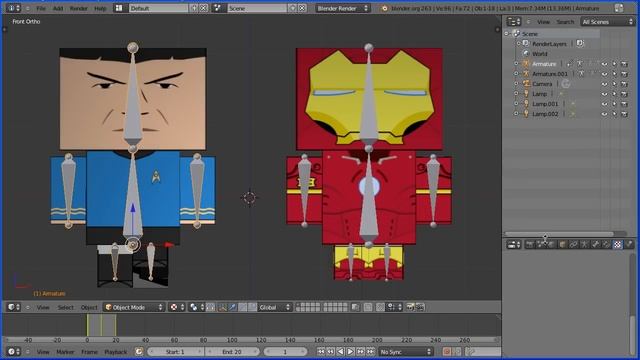Open the Global transform orientation dropdown
This screenshot has height=360, width=640.
click(274, 307)
